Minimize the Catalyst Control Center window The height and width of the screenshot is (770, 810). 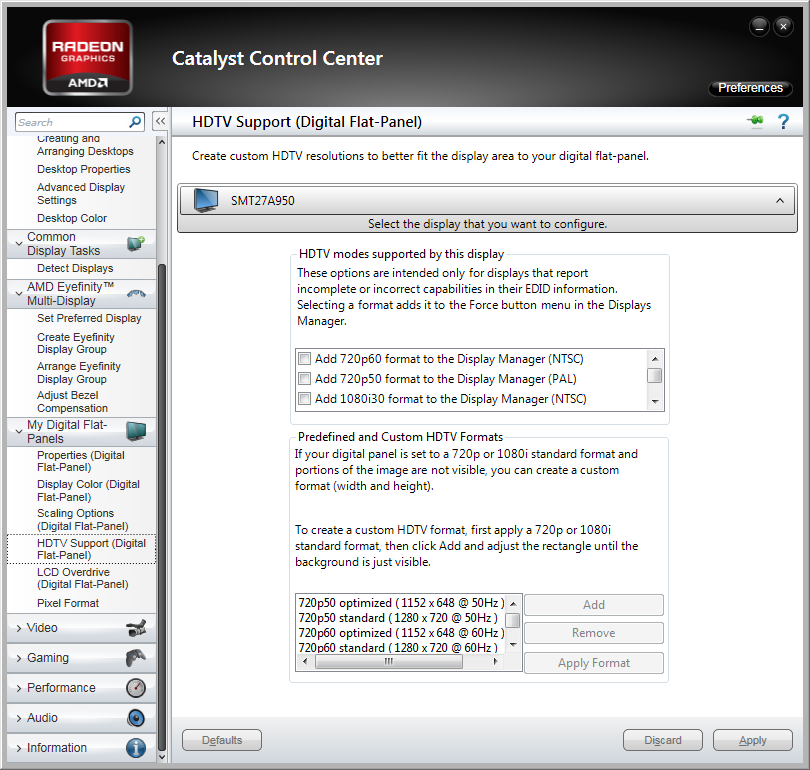759,26
